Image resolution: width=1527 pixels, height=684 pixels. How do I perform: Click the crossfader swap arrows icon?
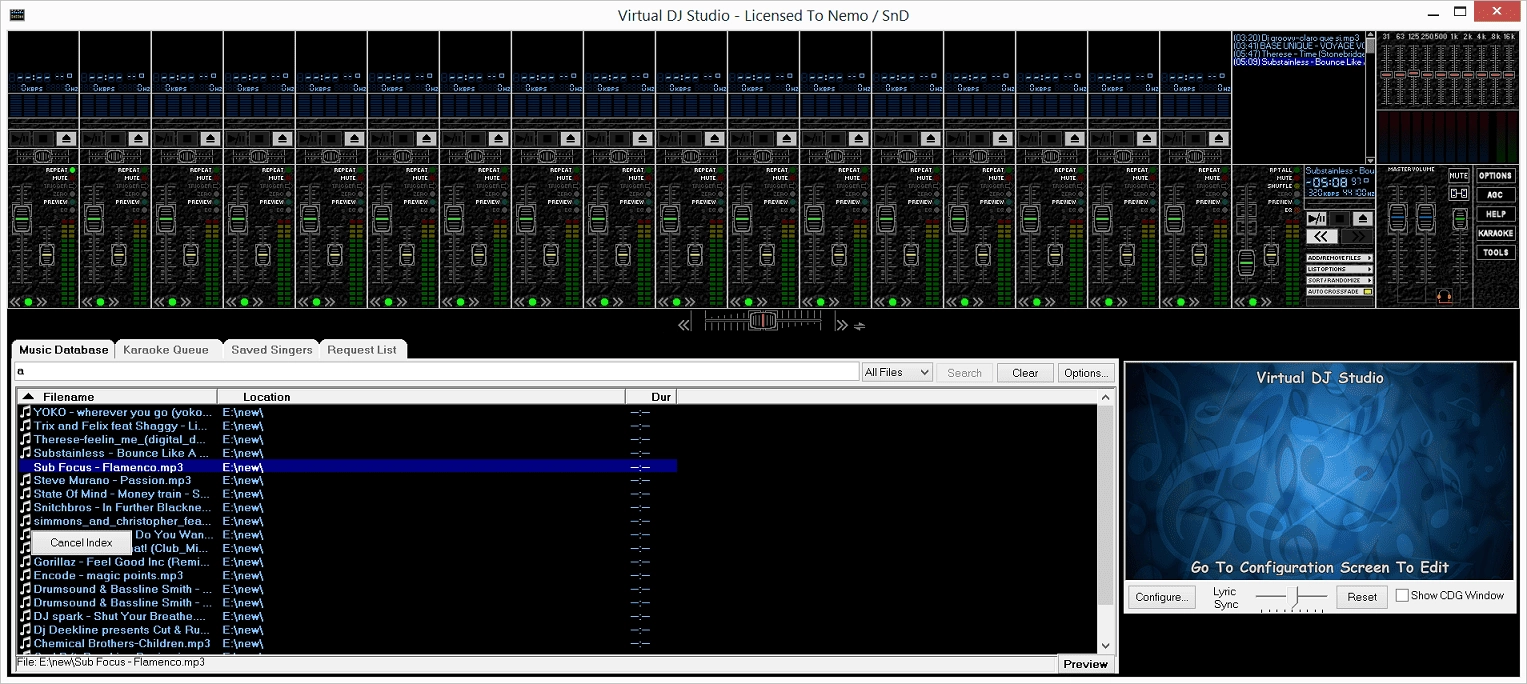(x=859, y=325)
